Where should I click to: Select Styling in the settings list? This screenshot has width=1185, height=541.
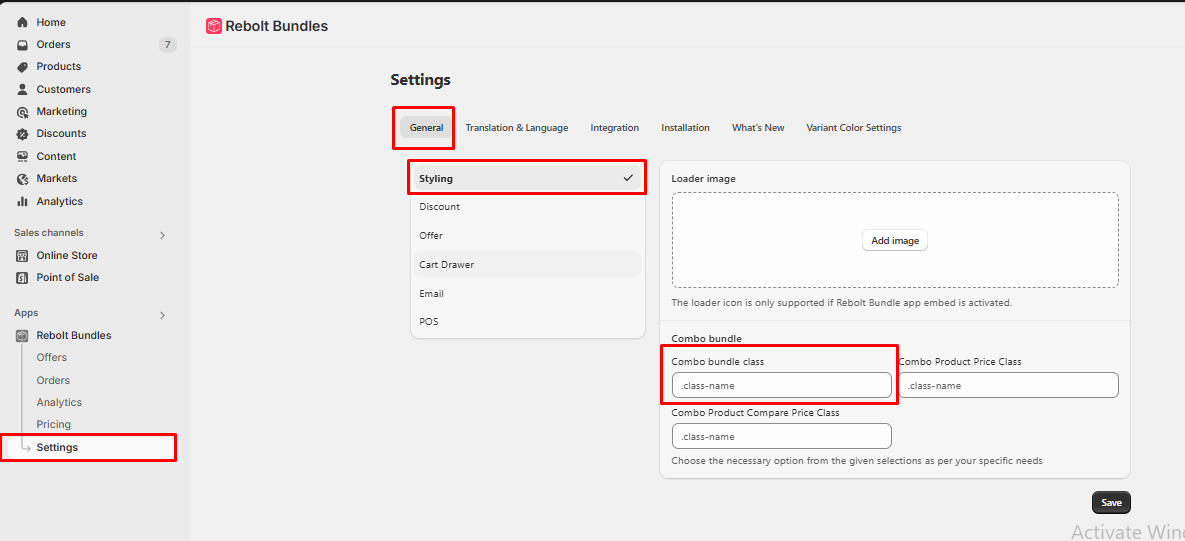click(527, 178)
